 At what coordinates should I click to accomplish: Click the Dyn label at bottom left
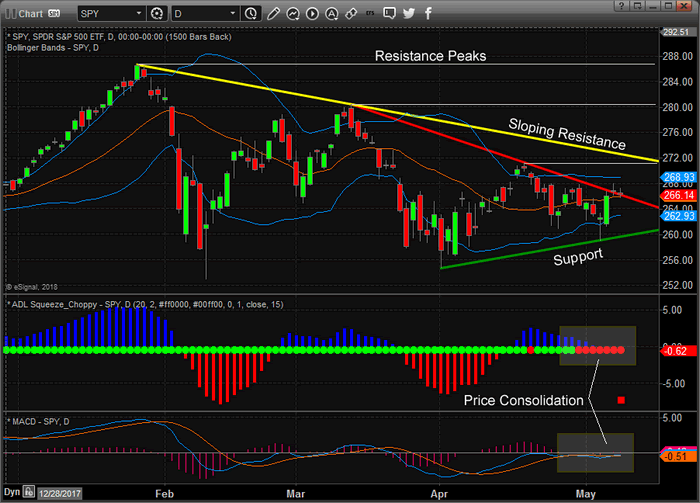coord(12,492)
